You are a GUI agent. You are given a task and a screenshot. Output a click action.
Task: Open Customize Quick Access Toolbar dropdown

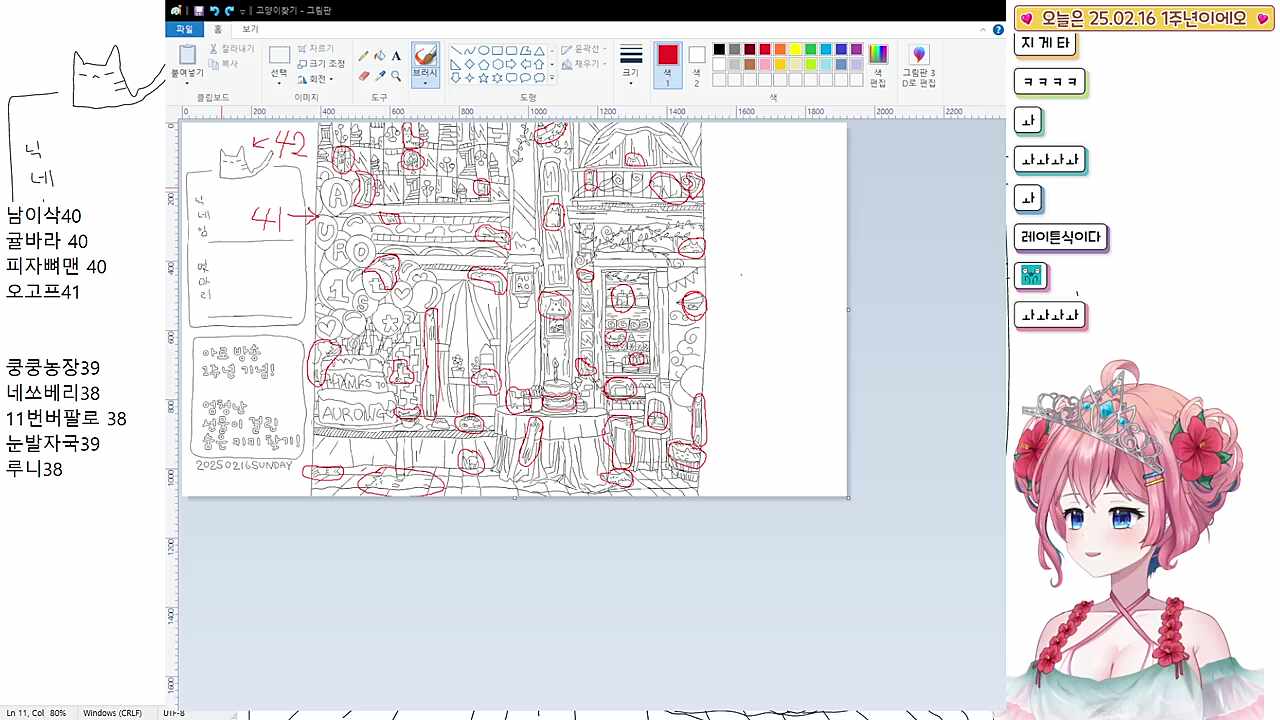(x=244, y=10)
